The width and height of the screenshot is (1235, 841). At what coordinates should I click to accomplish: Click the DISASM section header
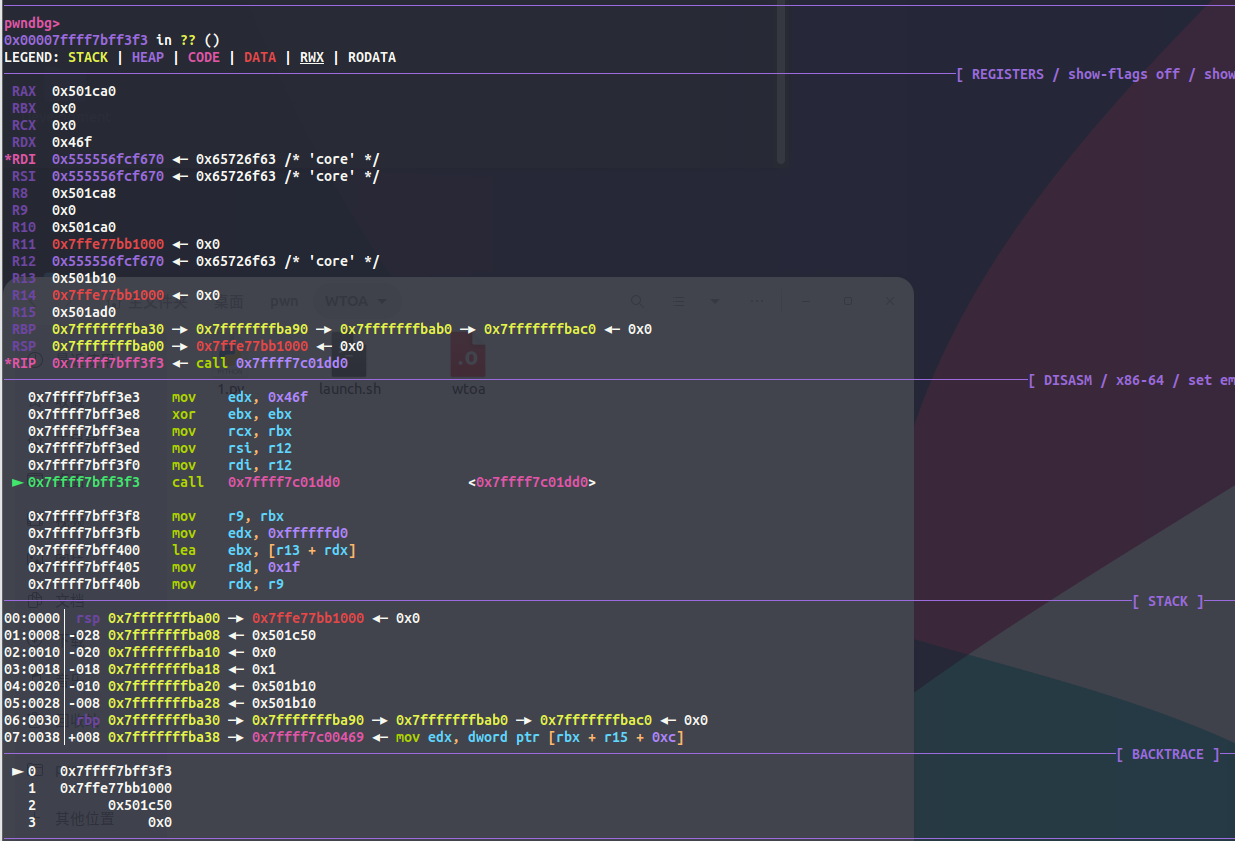pyautogui.click(x=1068, y=380)
